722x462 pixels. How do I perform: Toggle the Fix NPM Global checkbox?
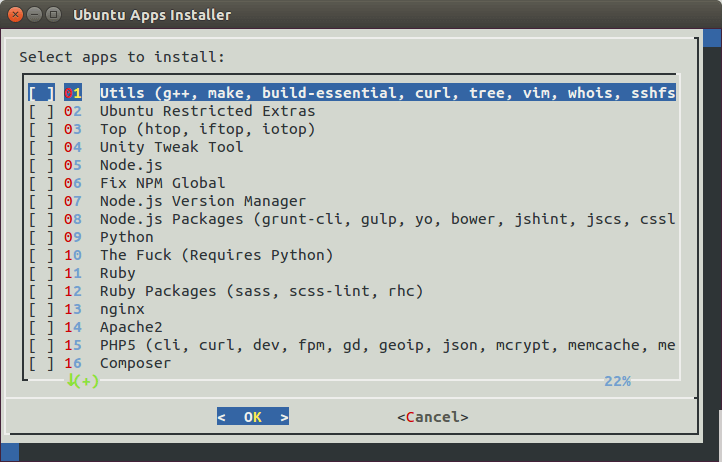coord(41,183)
